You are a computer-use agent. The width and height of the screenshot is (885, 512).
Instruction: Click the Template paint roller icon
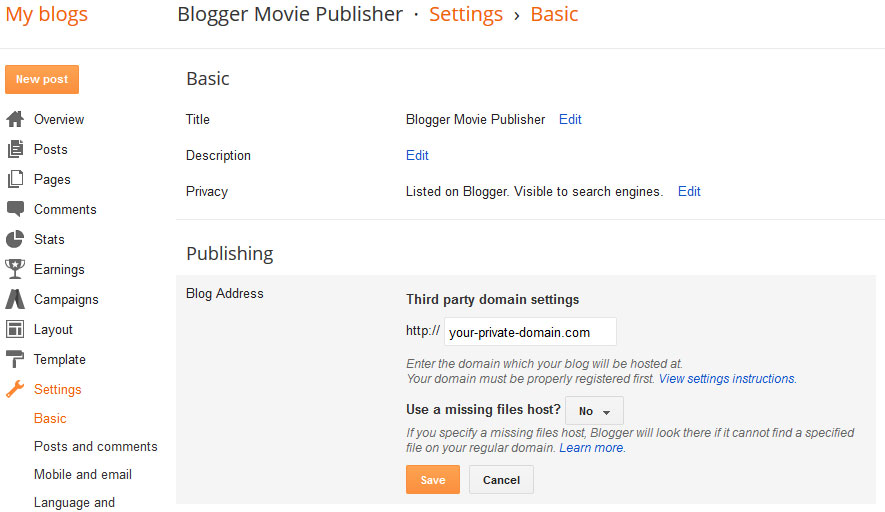[x=15, y=359]
